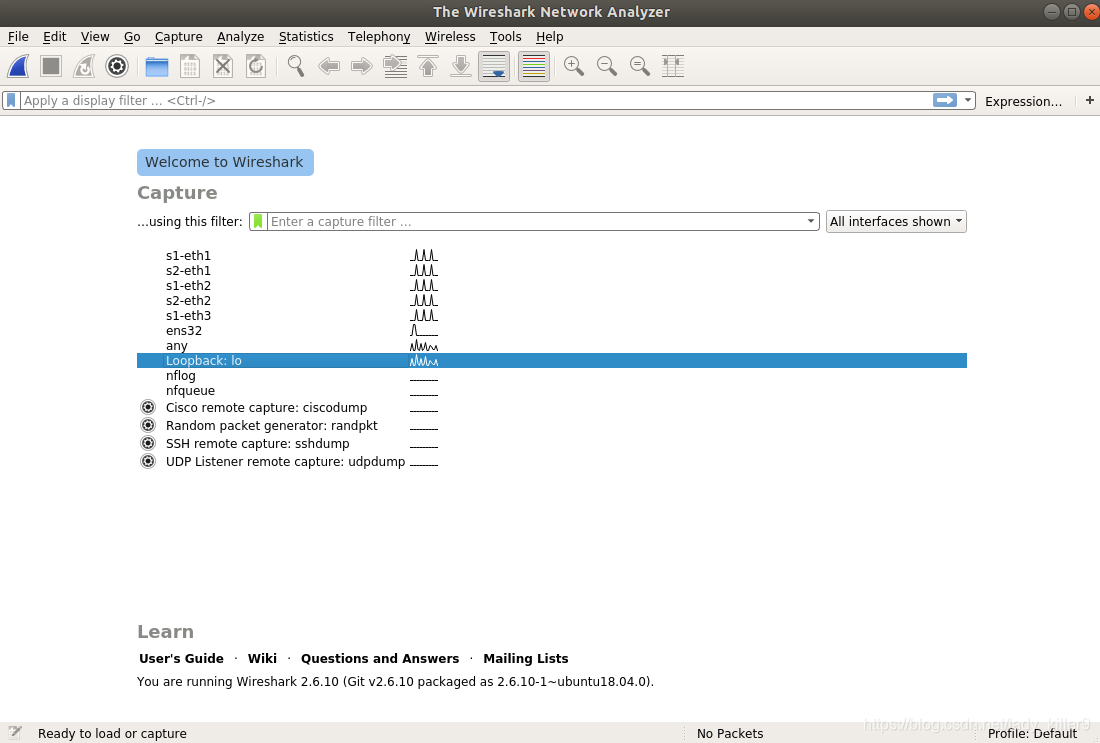Viewport: 1100px width, 743px height.
Task: Open the Mailing Lists link
Action: click(x=525, y=659)
